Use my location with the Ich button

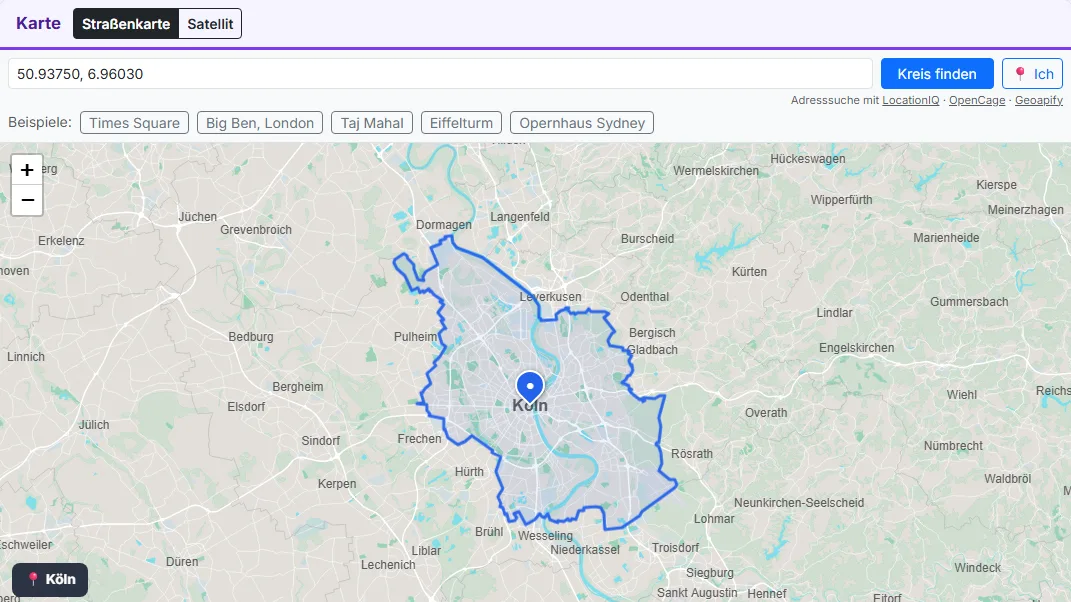tap(1033, 74)
